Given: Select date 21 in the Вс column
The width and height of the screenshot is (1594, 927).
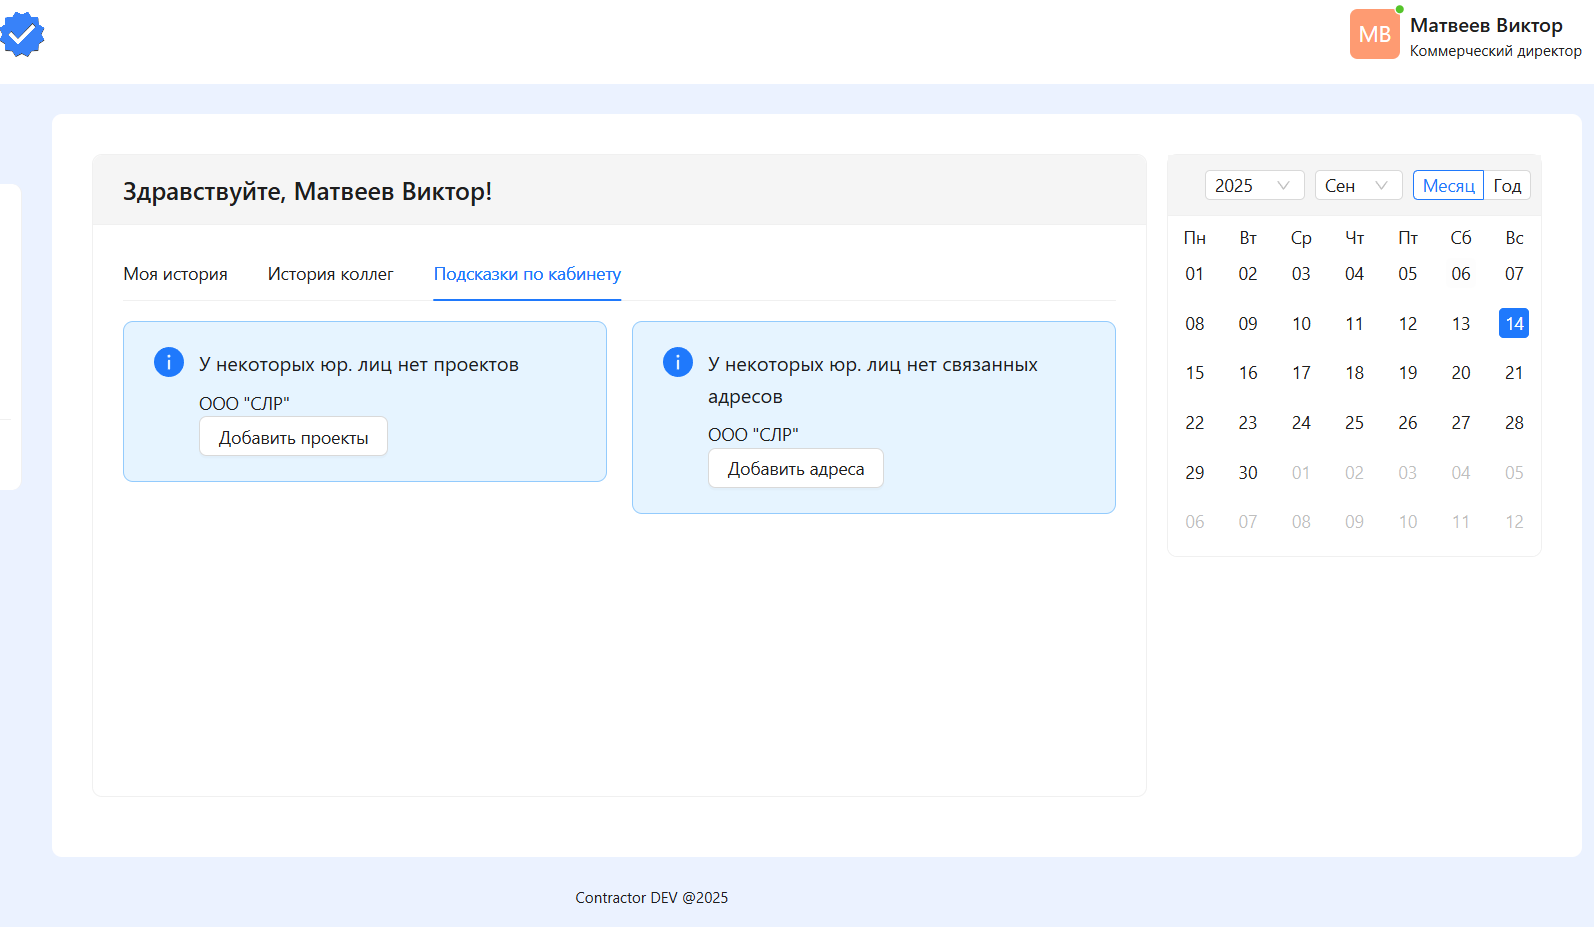Looking at the screenshot, I should point(1513,373).
